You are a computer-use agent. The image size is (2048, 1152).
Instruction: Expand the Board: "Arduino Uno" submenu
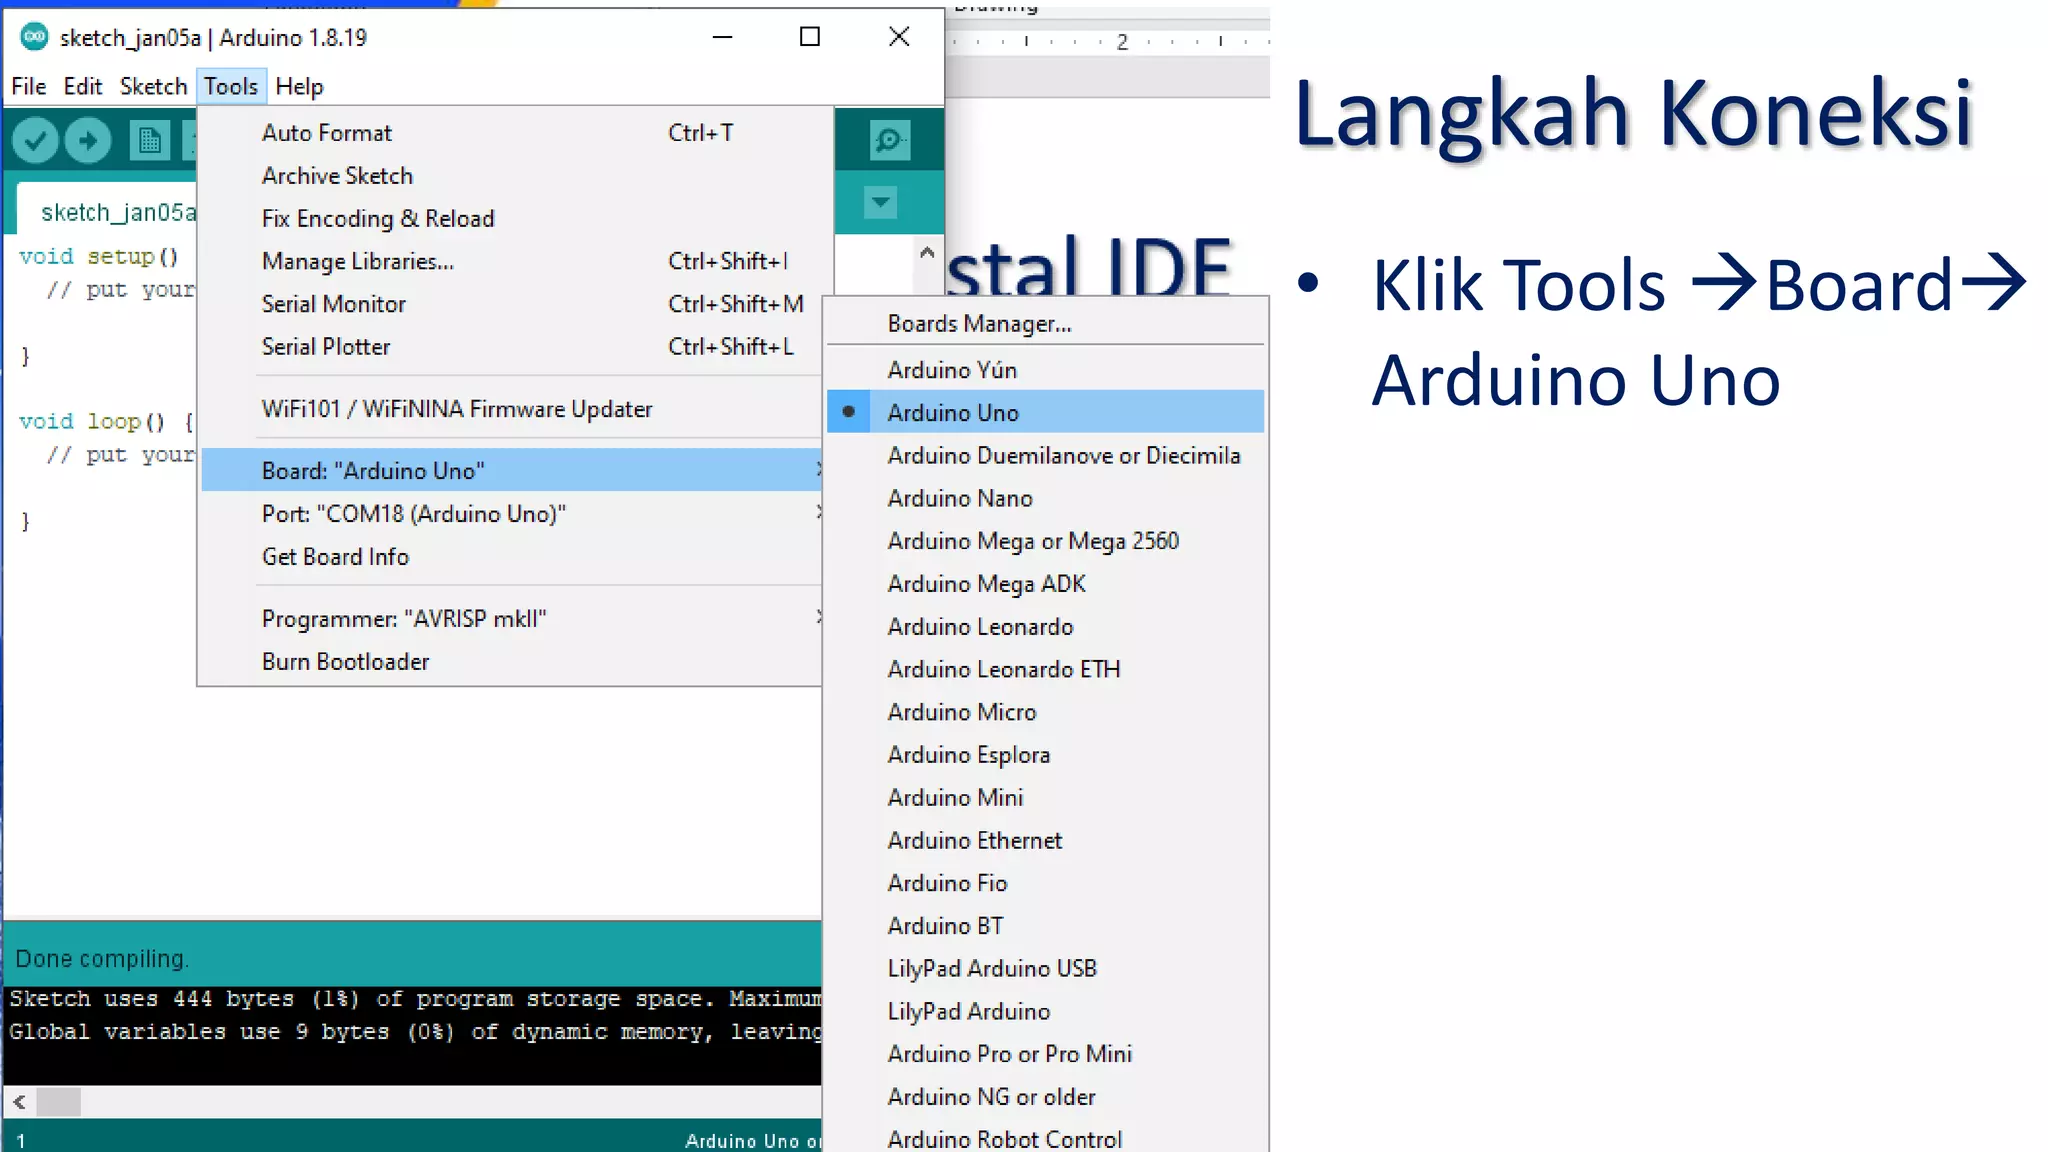pyautogui.click(x=512, y=470)
